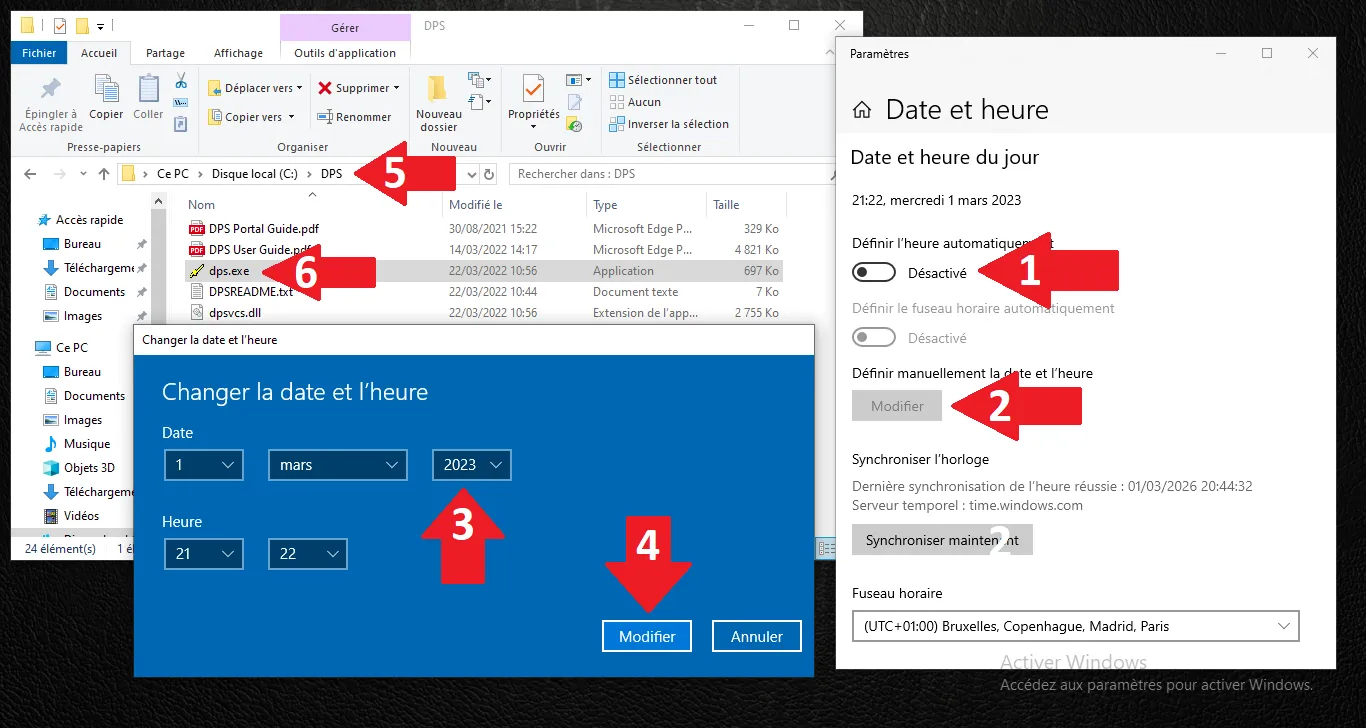
Task: Open the Partage ribbon tab
Action: click(x=165, y=53)
